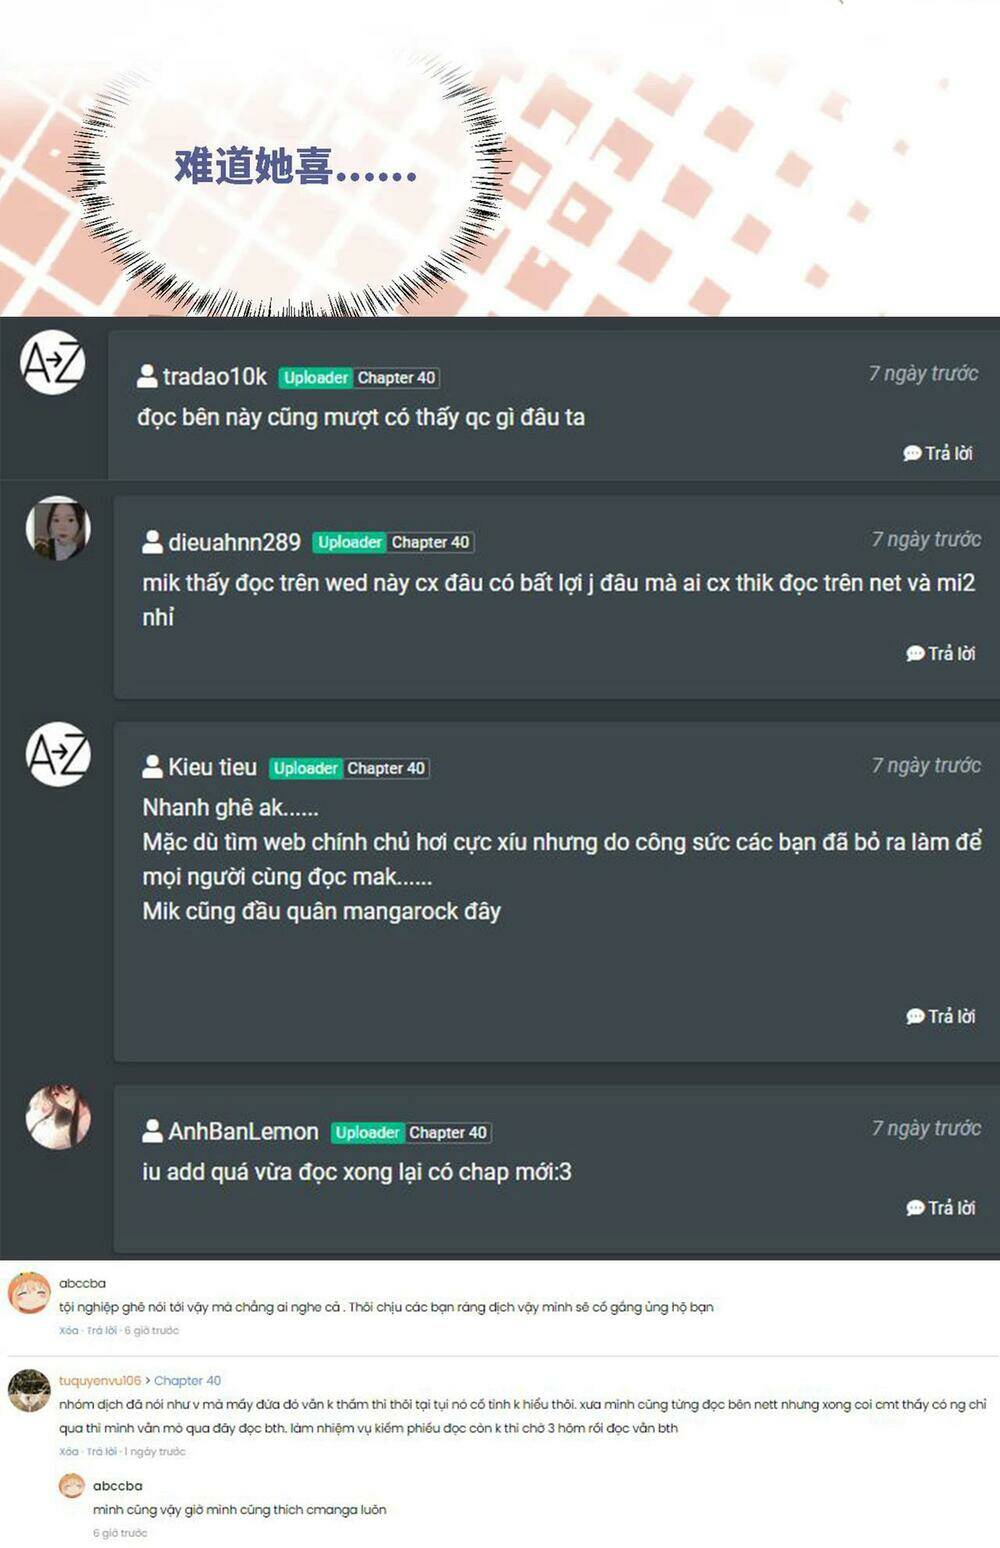
Task: Click Kieu tieu's A-Z avatar icon
Action: (x=58, y=754)
